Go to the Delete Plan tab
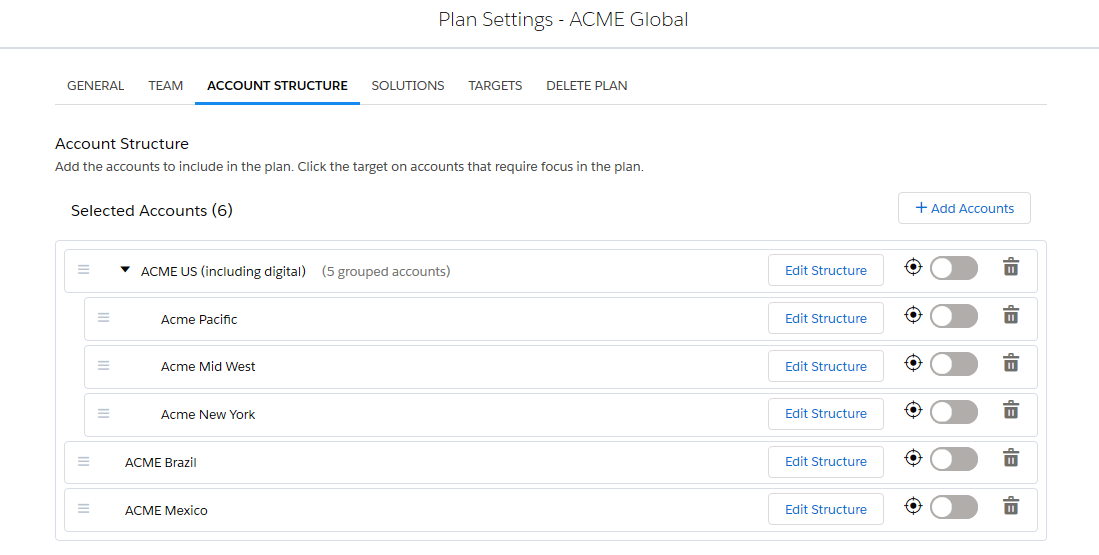 tap(587, 85)
